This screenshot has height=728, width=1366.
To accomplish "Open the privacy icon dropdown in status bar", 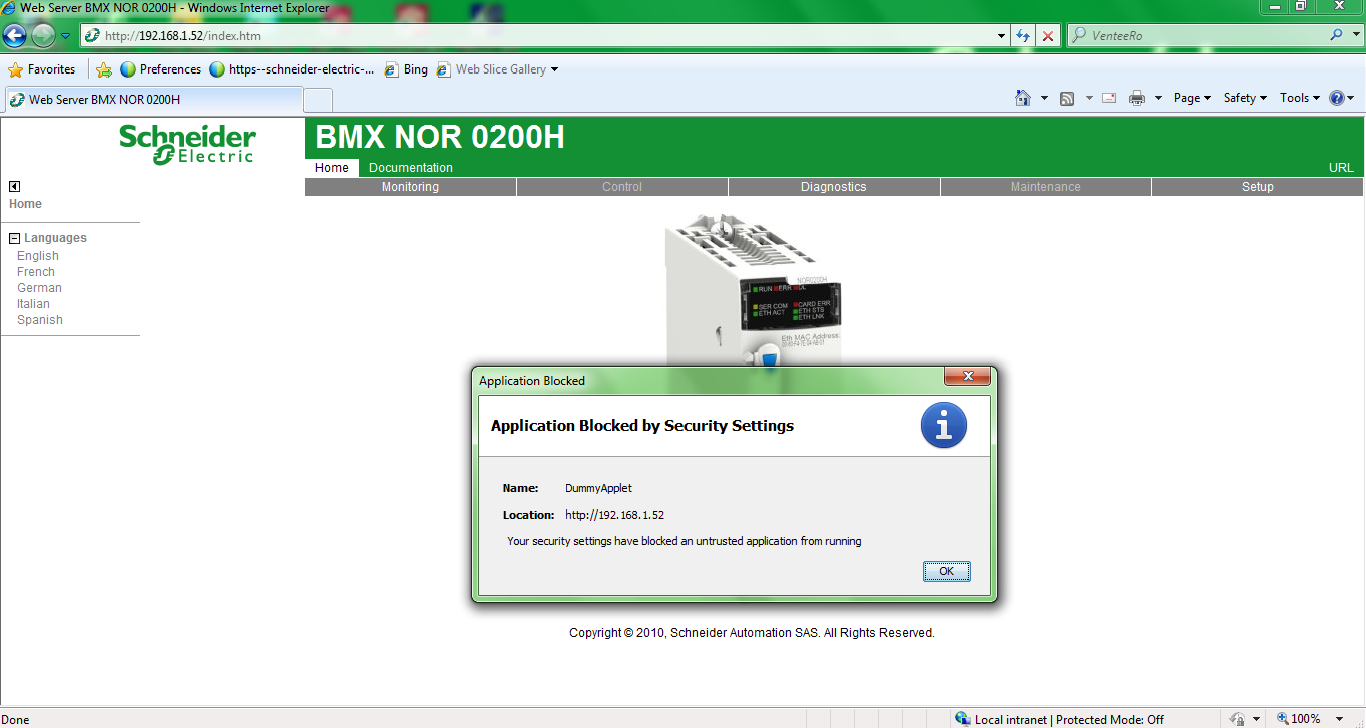I will point(1256,719).
